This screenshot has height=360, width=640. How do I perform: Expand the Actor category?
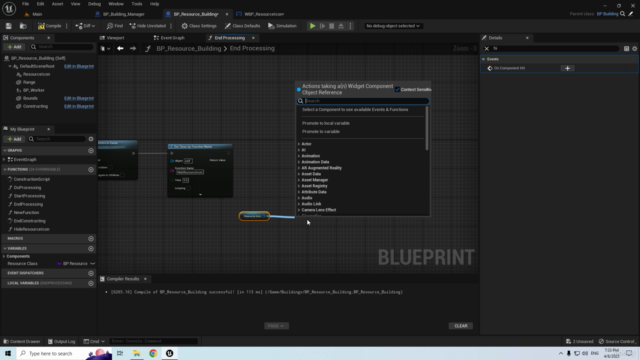pyautogui.click(x=299, y=144)
